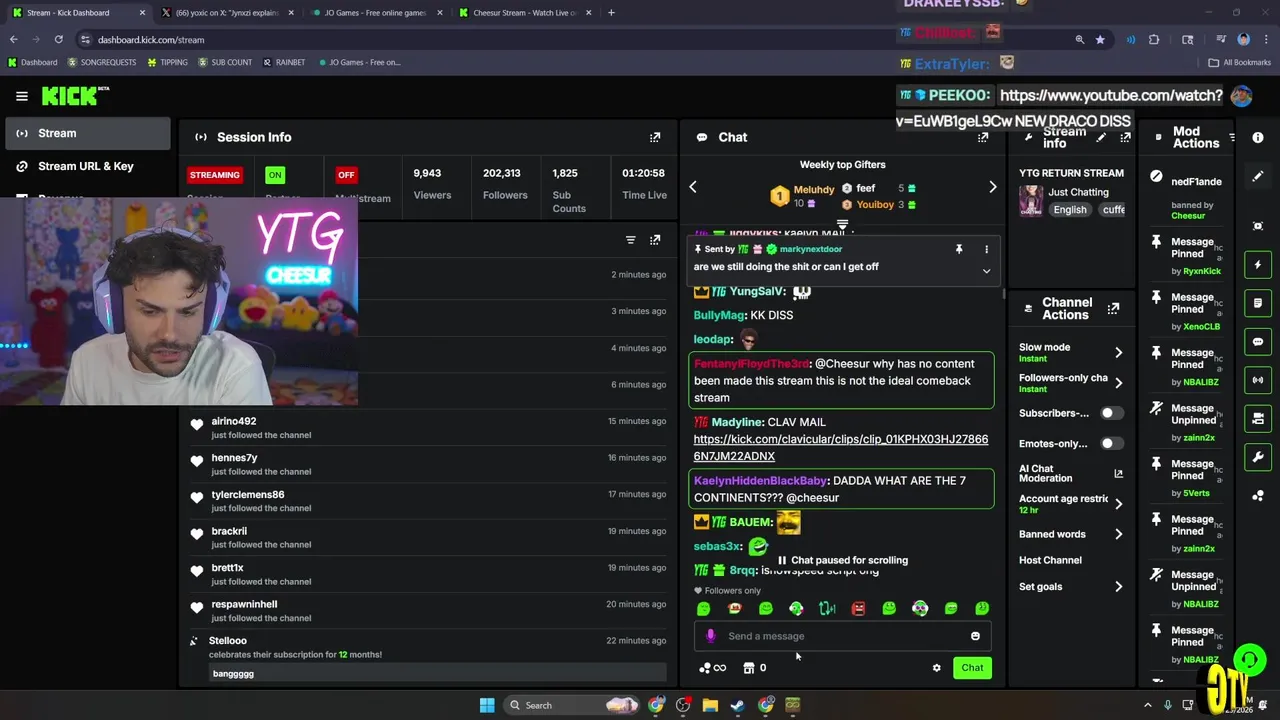The width and height of the screenshot is (1280, 720).
Task: Open the hamburger sidebar menu
Action: 22,96
